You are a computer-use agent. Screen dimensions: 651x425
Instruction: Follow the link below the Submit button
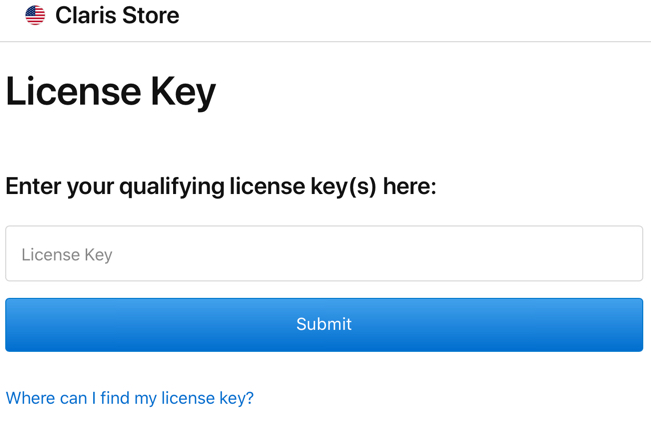[x=130, y=398]
